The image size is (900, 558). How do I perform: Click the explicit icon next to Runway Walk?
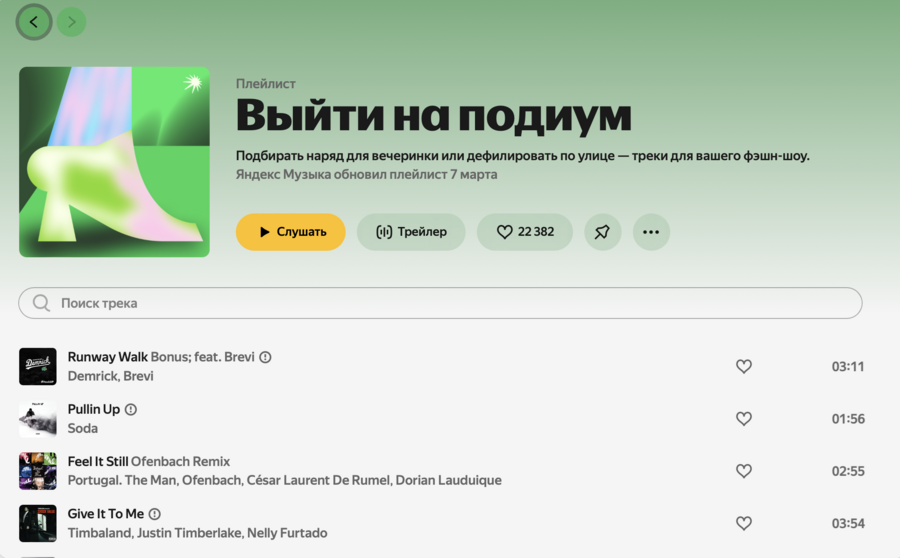pos(265,357)
